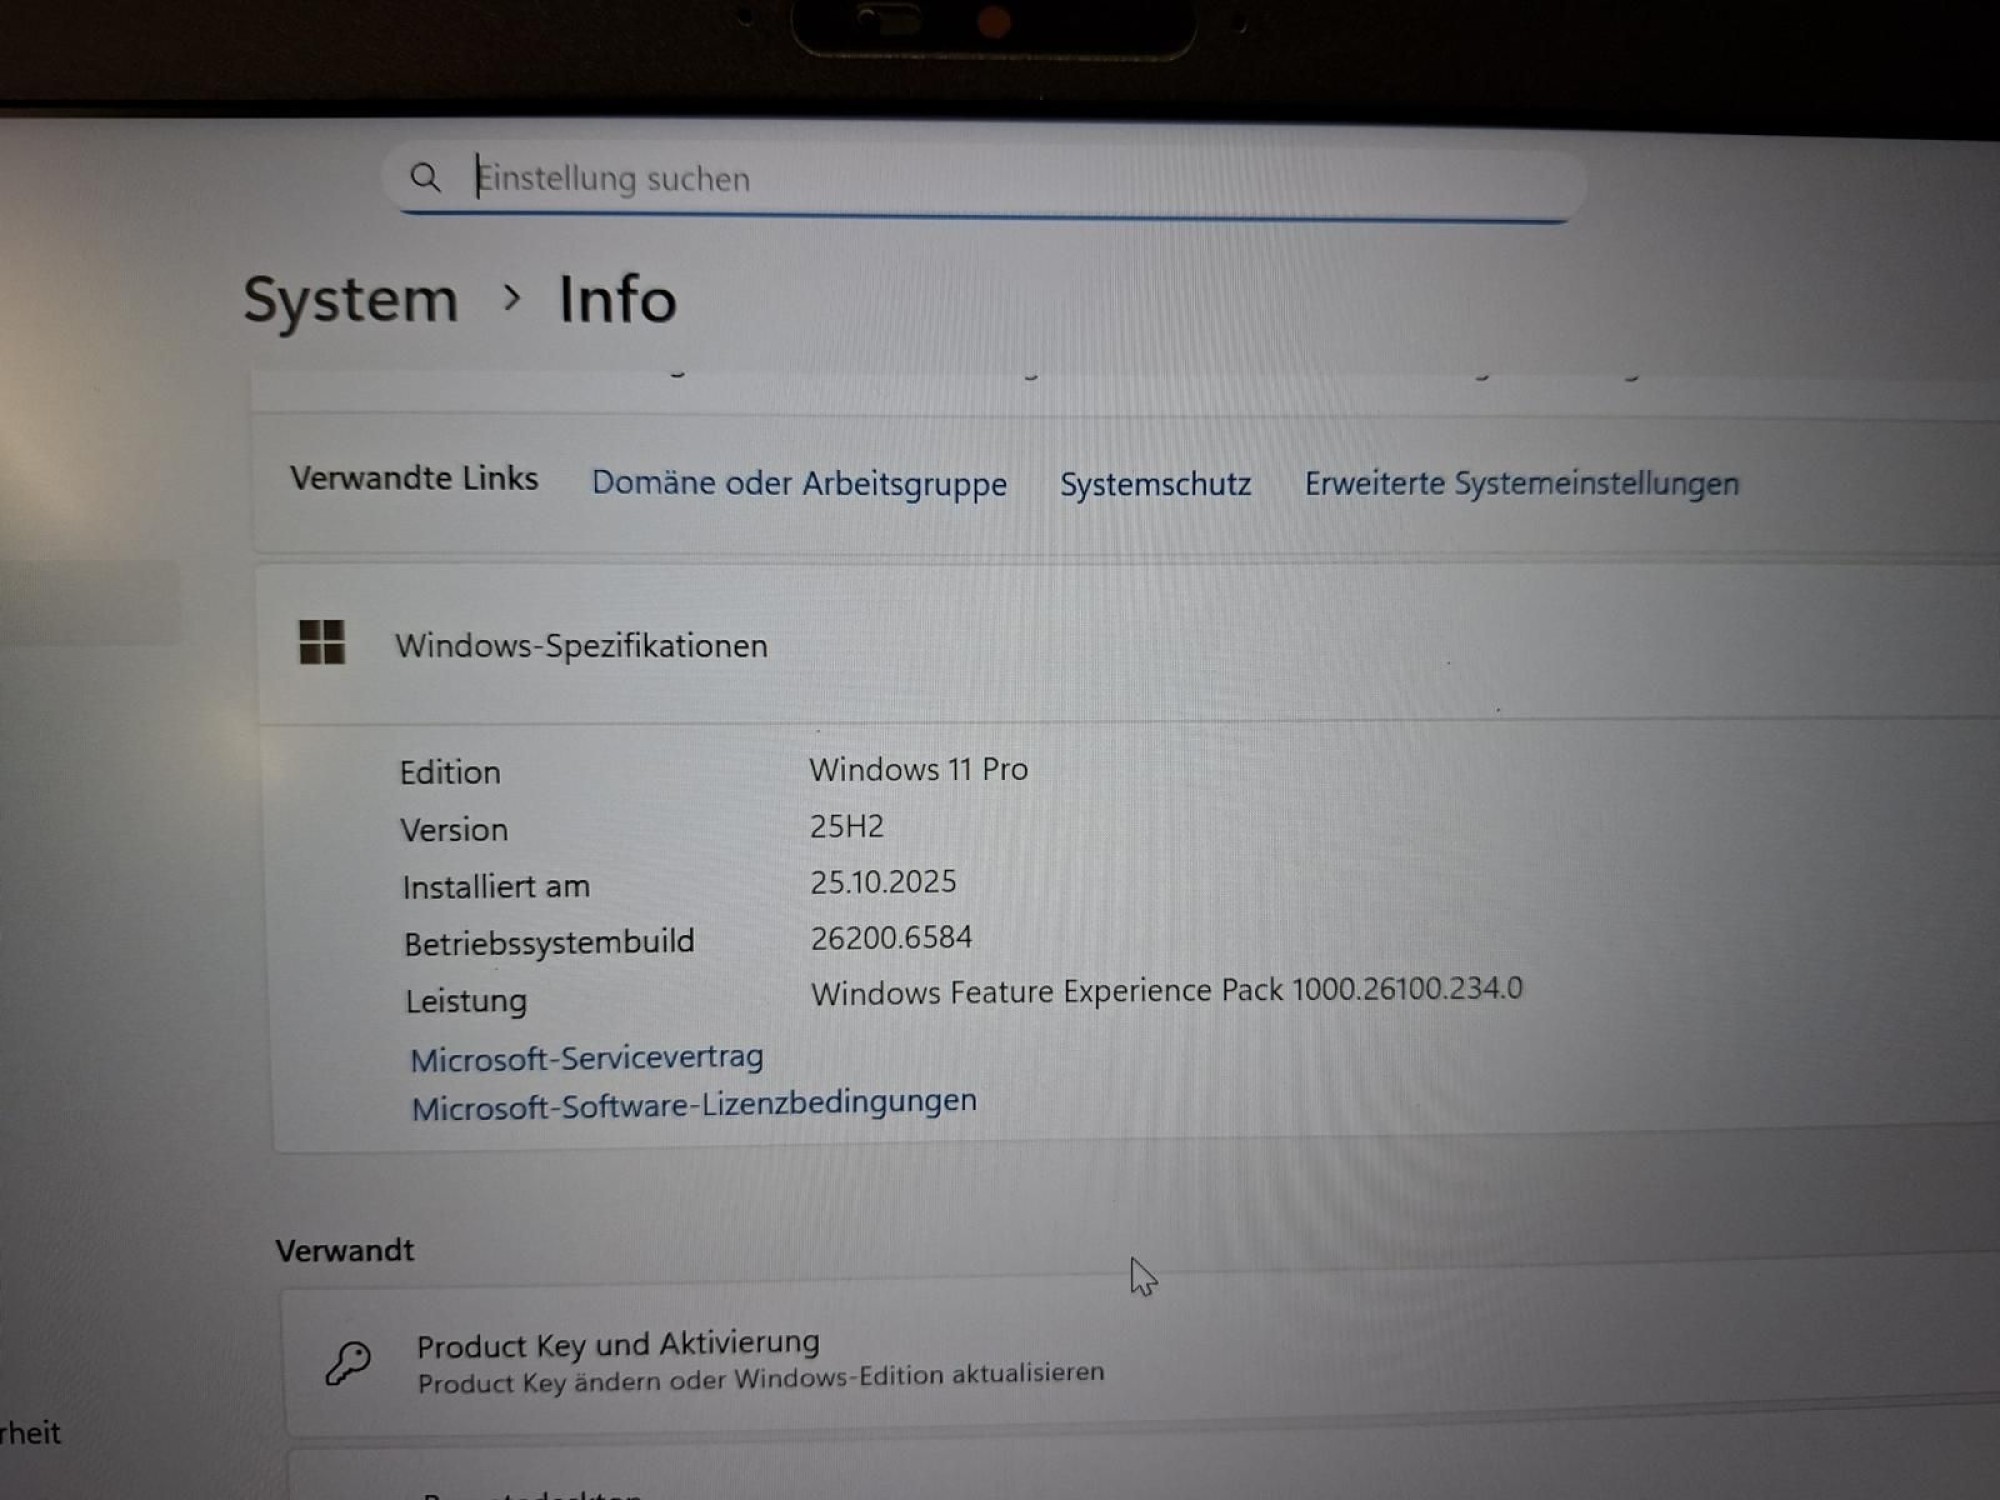Open Microsoft-Software-Lizenzbedingungen link
Image resolution: width=2000 pixels, height=1500 pixels.
(694, 1105)
